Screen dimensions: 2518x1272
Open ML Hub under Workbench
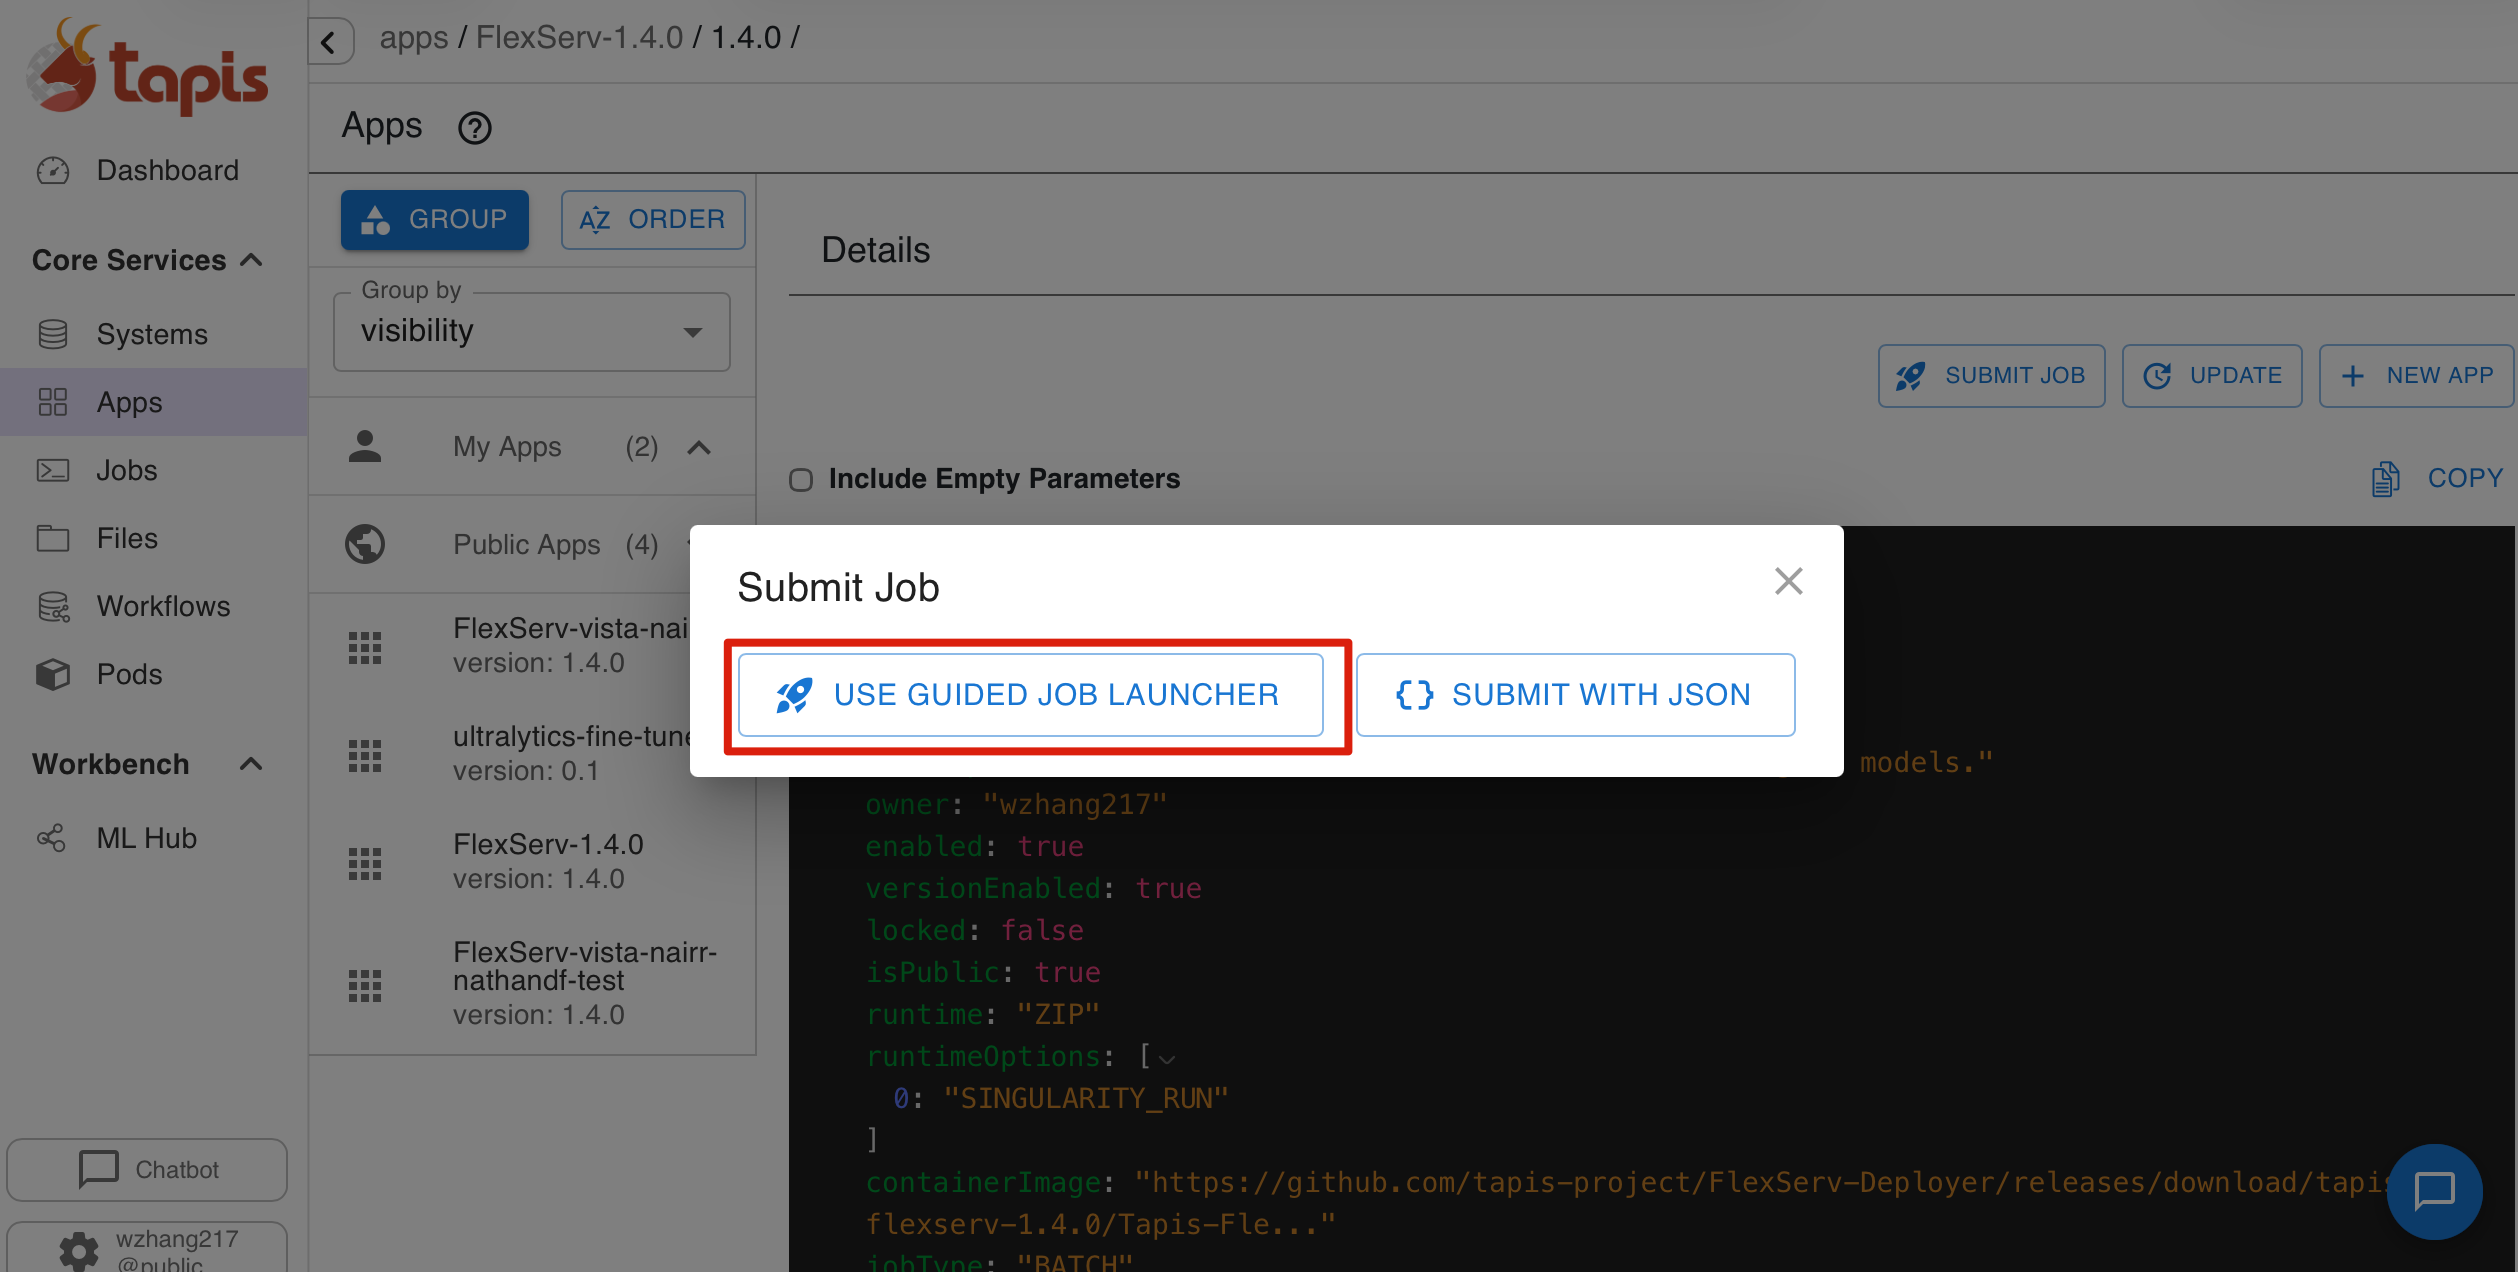pyautogui.click(x=153, y=838)
